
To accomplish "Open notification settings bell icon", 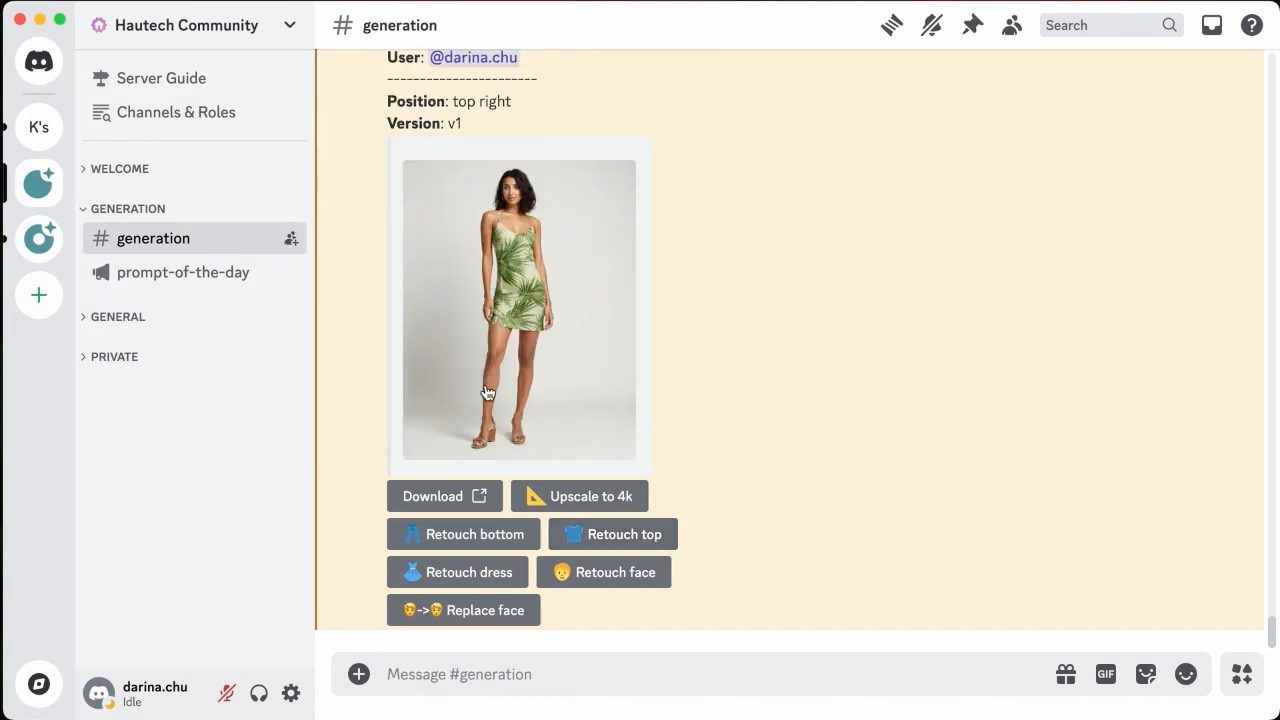I will [932, 25].
